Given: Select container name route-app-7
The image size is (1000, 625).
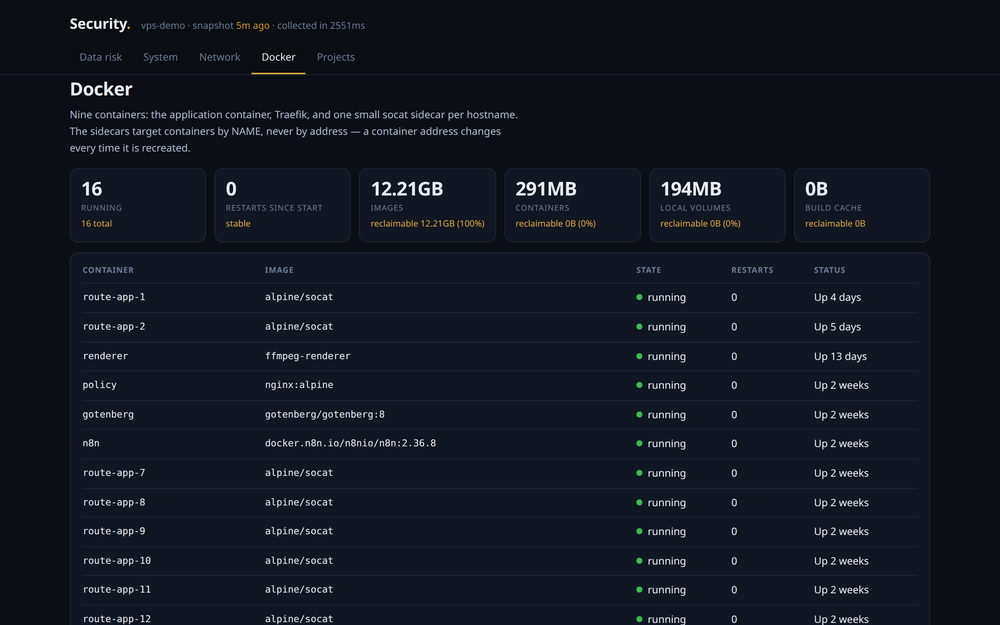Looking at the screenshot, I should coord(114,473).
